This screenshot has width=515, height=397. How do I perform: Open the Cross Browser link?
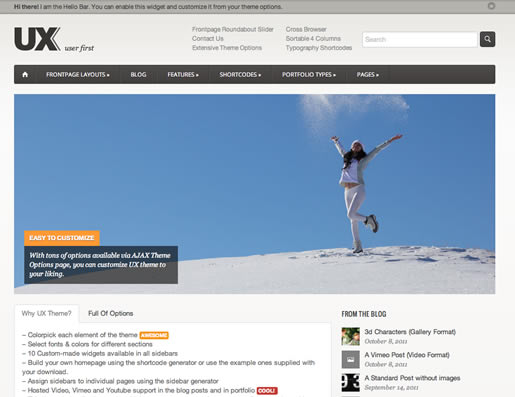tap(306, 29)
